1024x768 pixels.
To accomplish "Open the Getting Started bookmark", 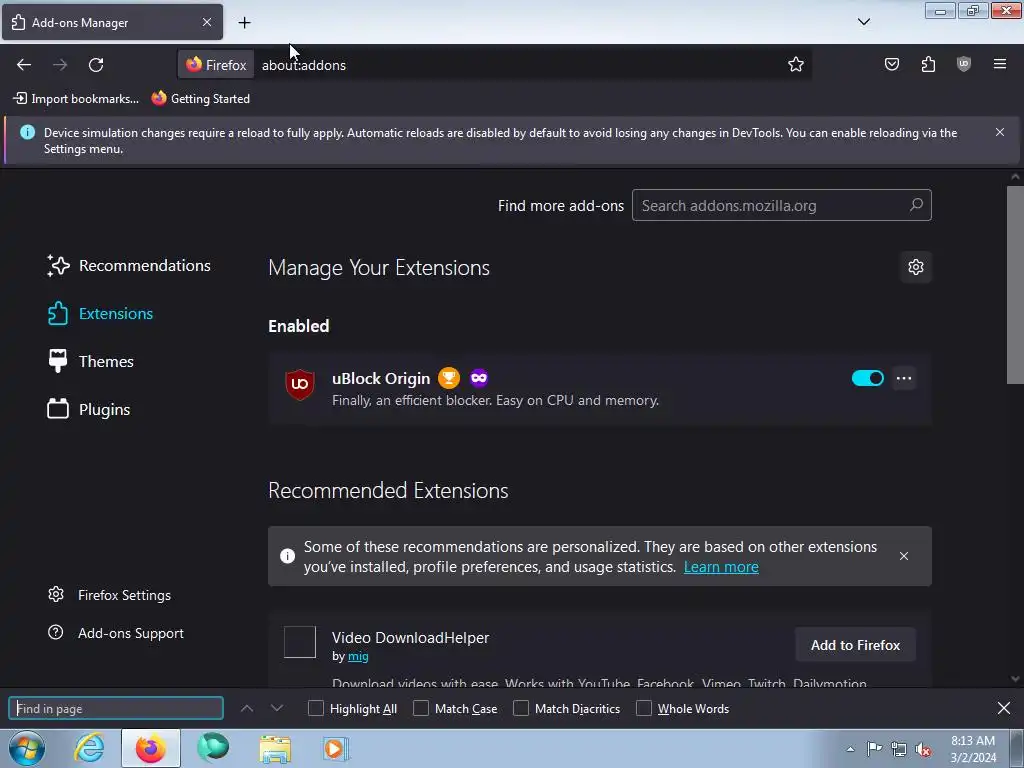I will (201, 99).
